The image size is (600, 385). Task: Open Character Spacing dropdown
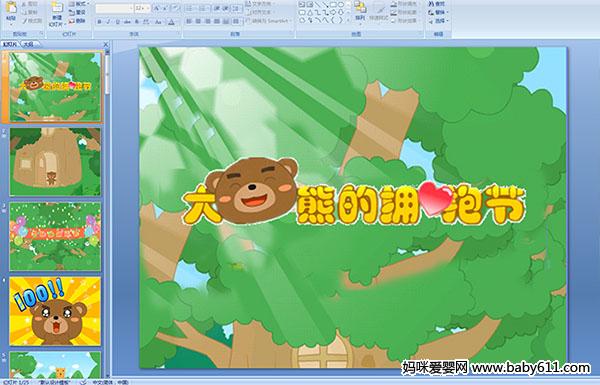point(147,22)
